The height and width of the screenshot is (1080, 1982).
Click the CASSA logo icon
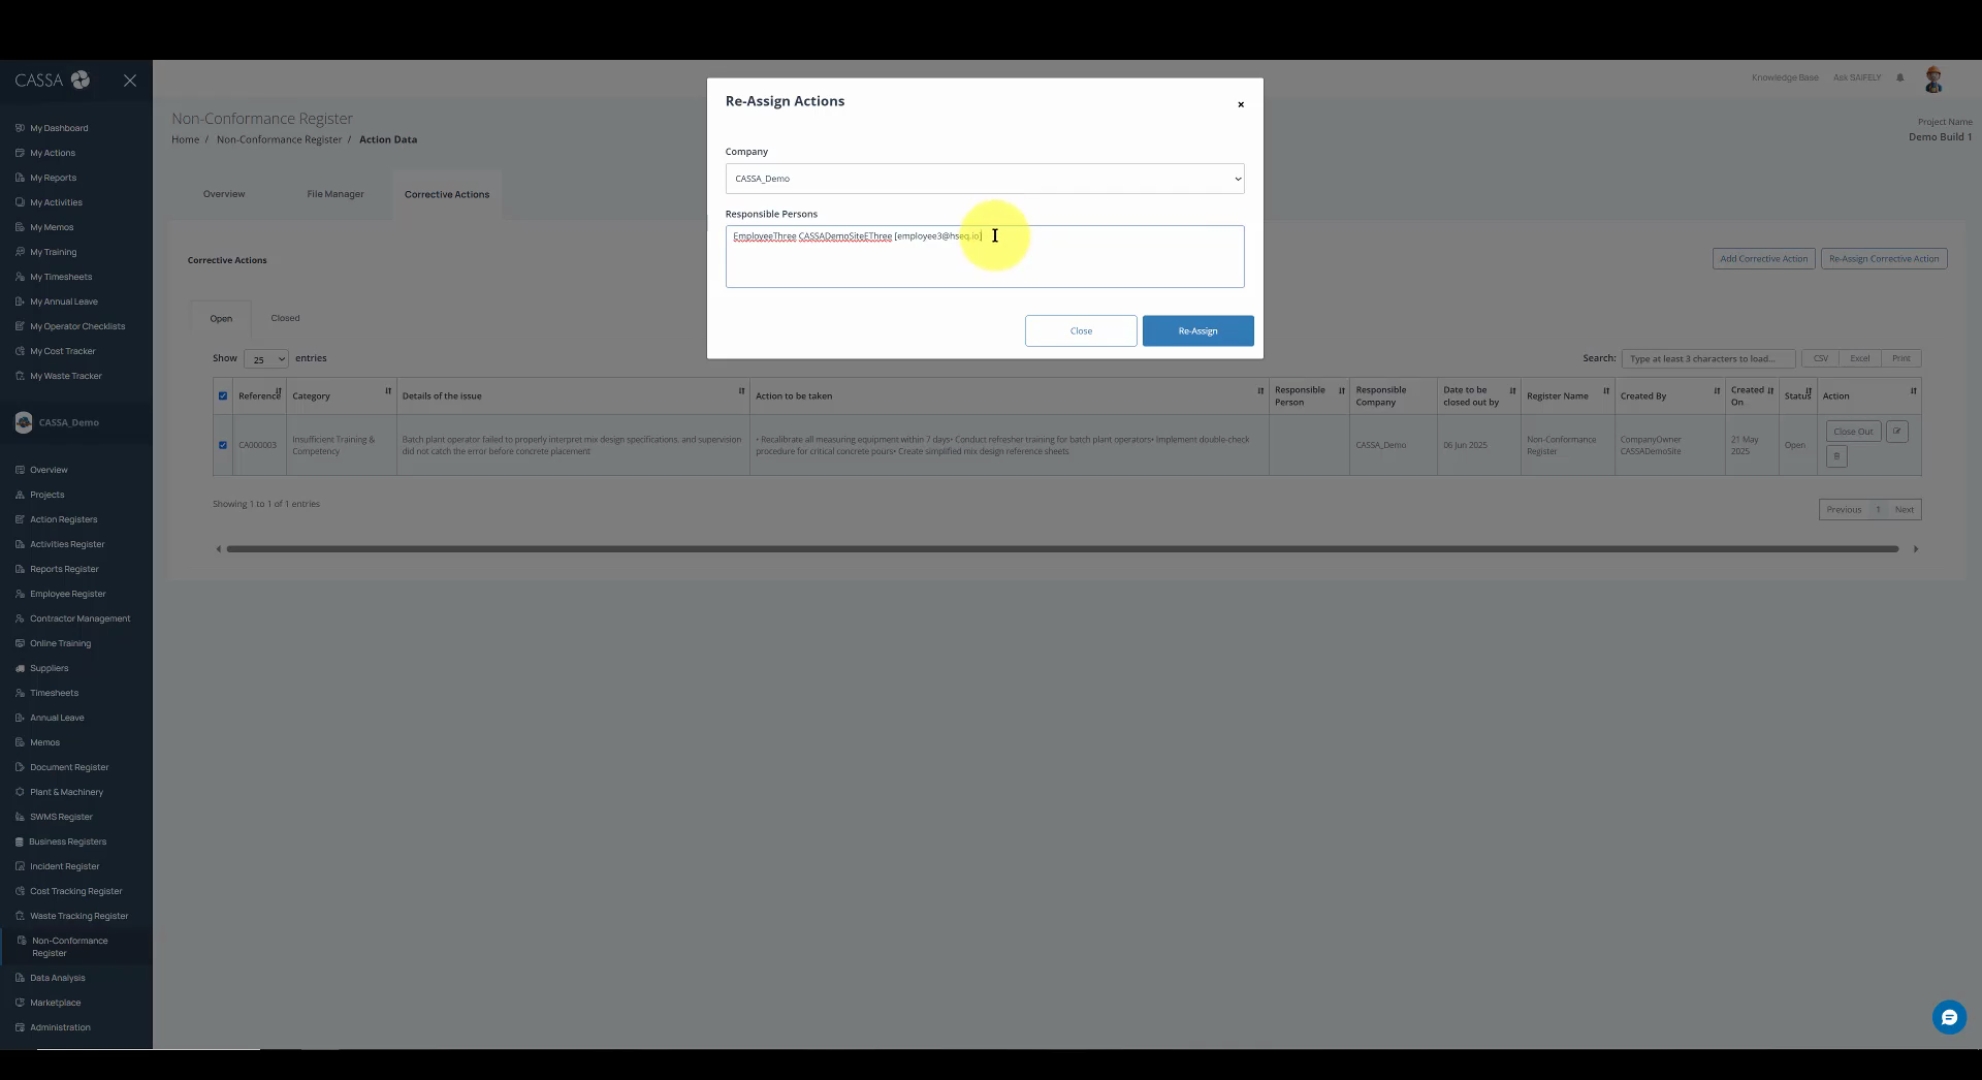(80, 80)
